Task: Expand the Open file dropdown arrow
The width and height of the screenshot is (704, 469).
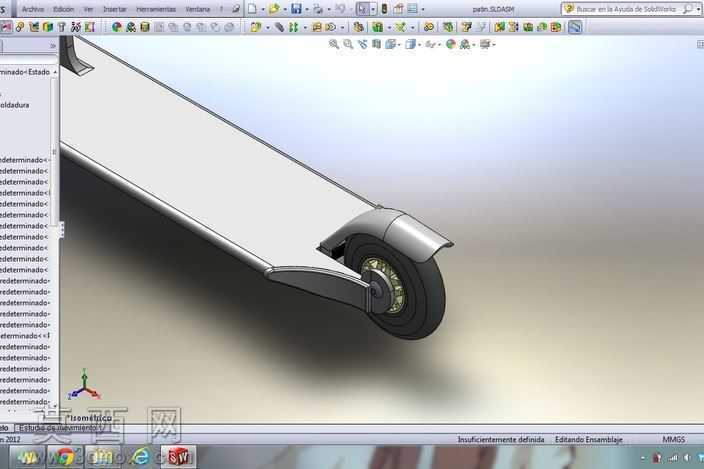Action: (285, 9)
